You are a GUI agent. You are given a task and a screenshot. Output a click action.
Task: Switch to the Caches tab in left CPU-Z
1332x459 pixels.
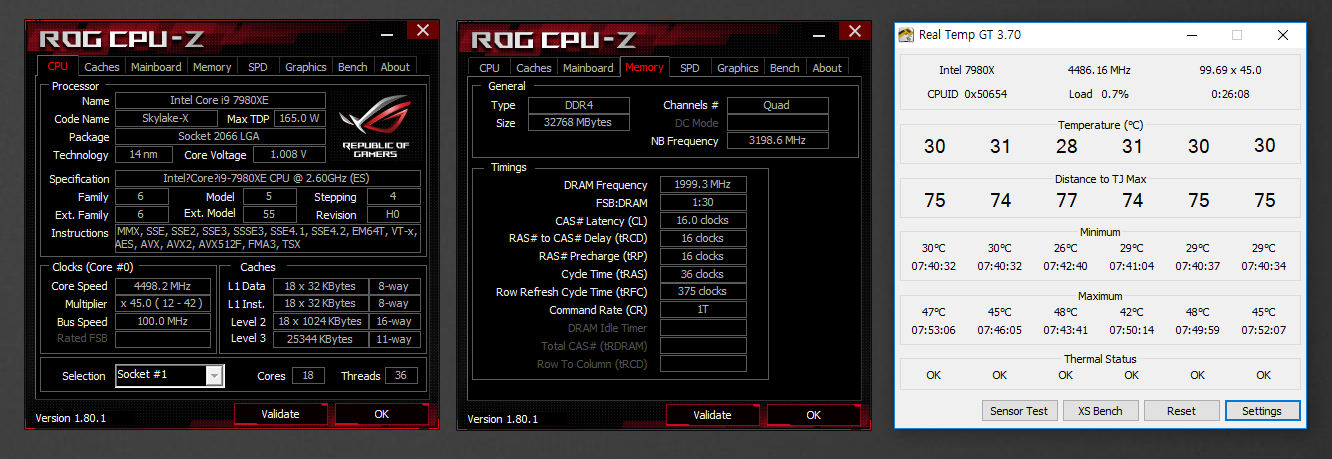(x=101, y=67)
